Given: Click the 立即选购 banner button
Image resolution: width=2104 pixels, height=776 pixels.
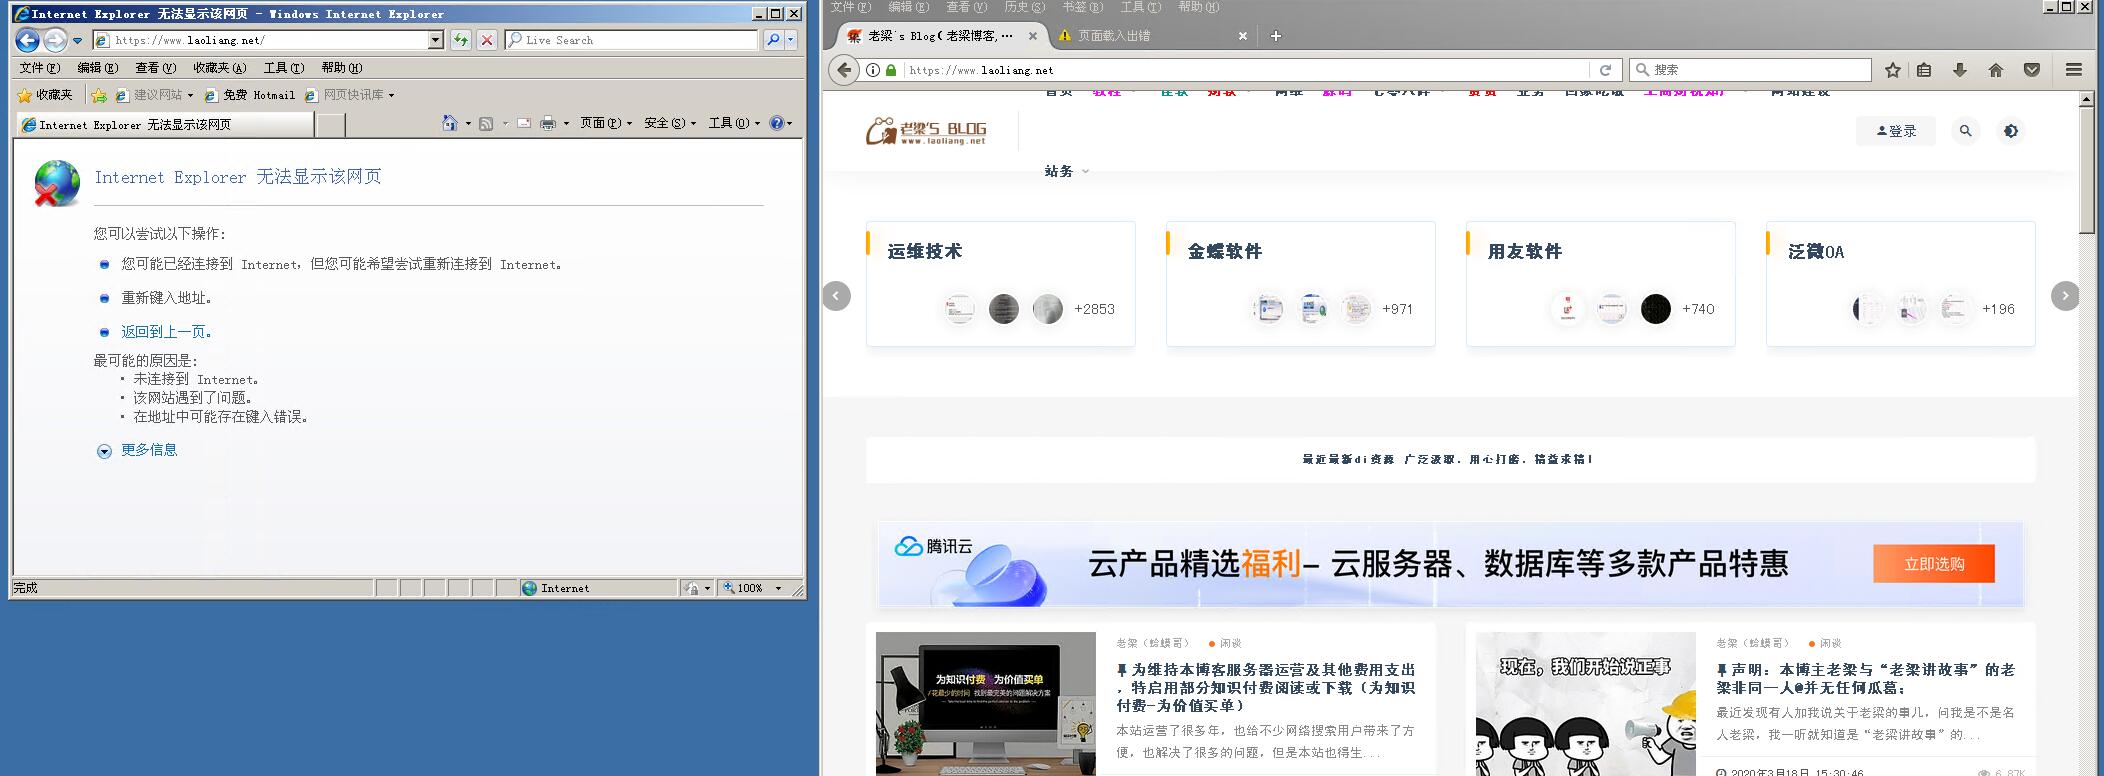Looking at the screenshot, I should (1933, 564).
